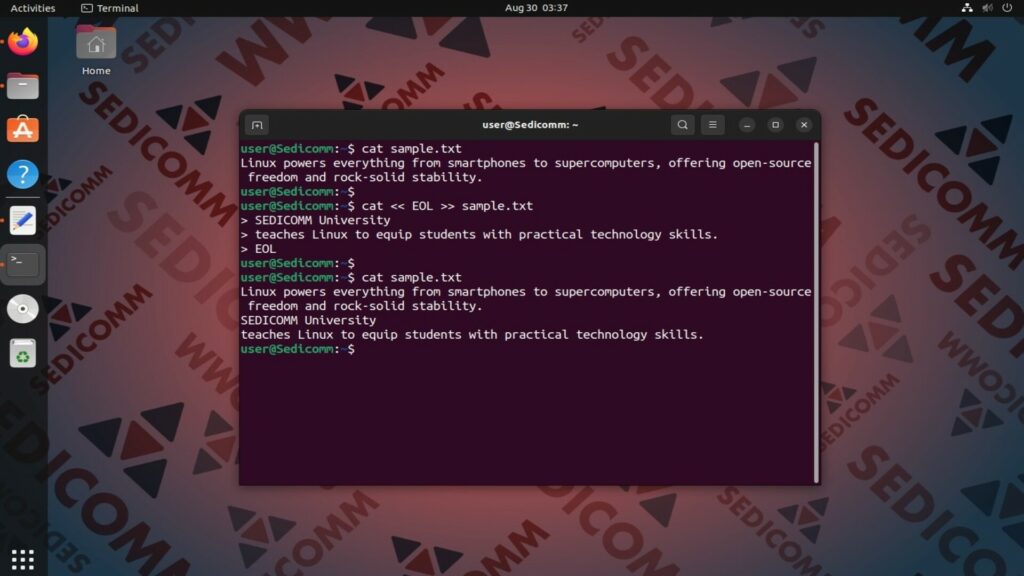Launch Firefox from the dock
The height and width of the screenshot is (576, 1024).
pyautogui.click(x=23, y=42)
